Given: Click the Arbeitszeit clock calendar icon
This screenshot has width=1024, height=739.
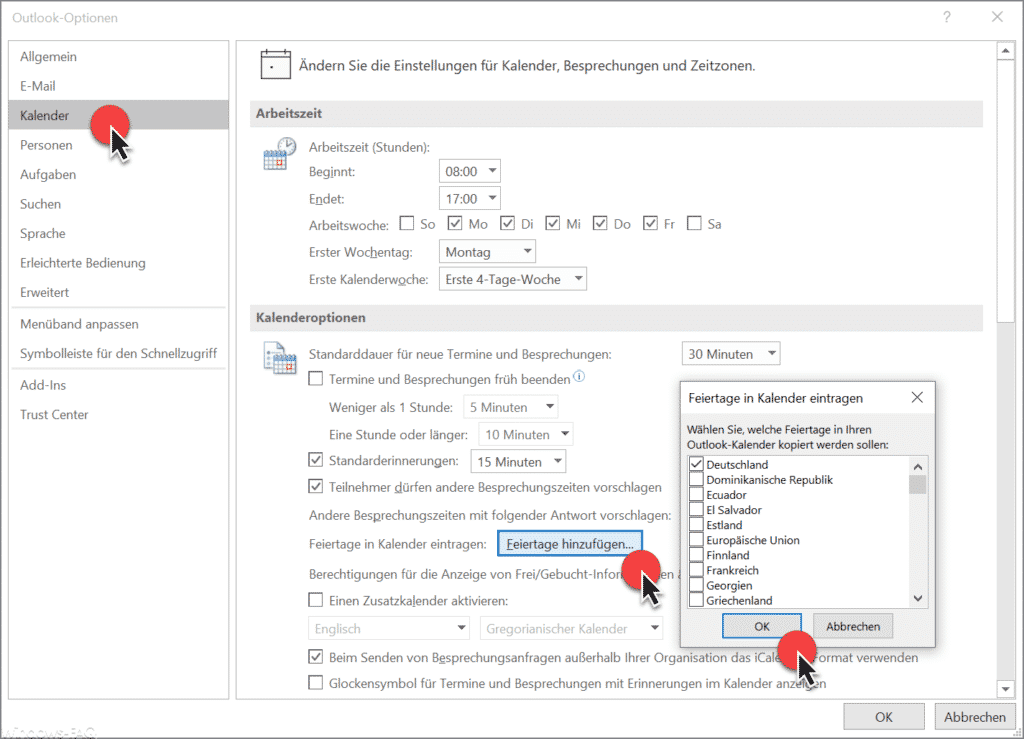Looking at the screenshot, I should (x=280, y=154).
